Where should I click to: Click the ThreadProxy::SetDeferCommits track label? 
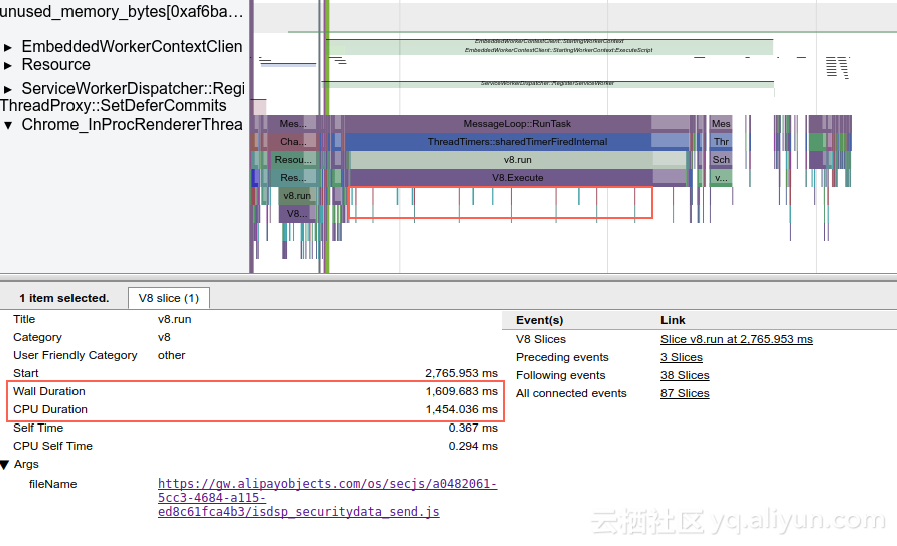[113, 106]
